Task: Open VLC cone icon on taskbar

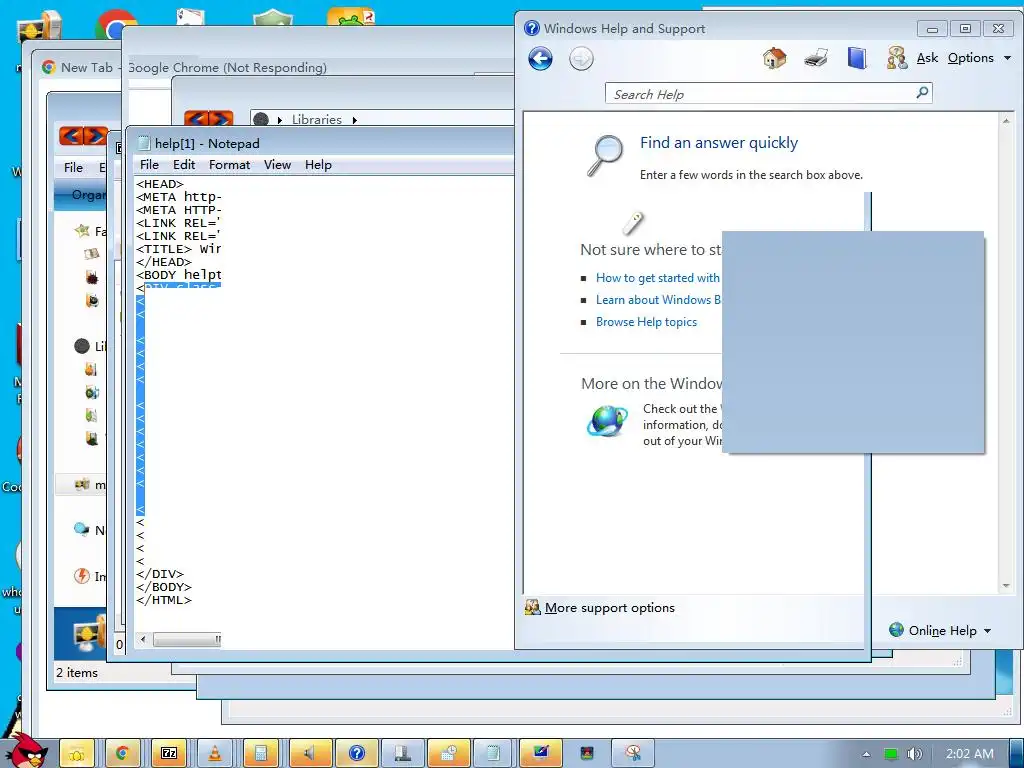Action: click(214, 754)
